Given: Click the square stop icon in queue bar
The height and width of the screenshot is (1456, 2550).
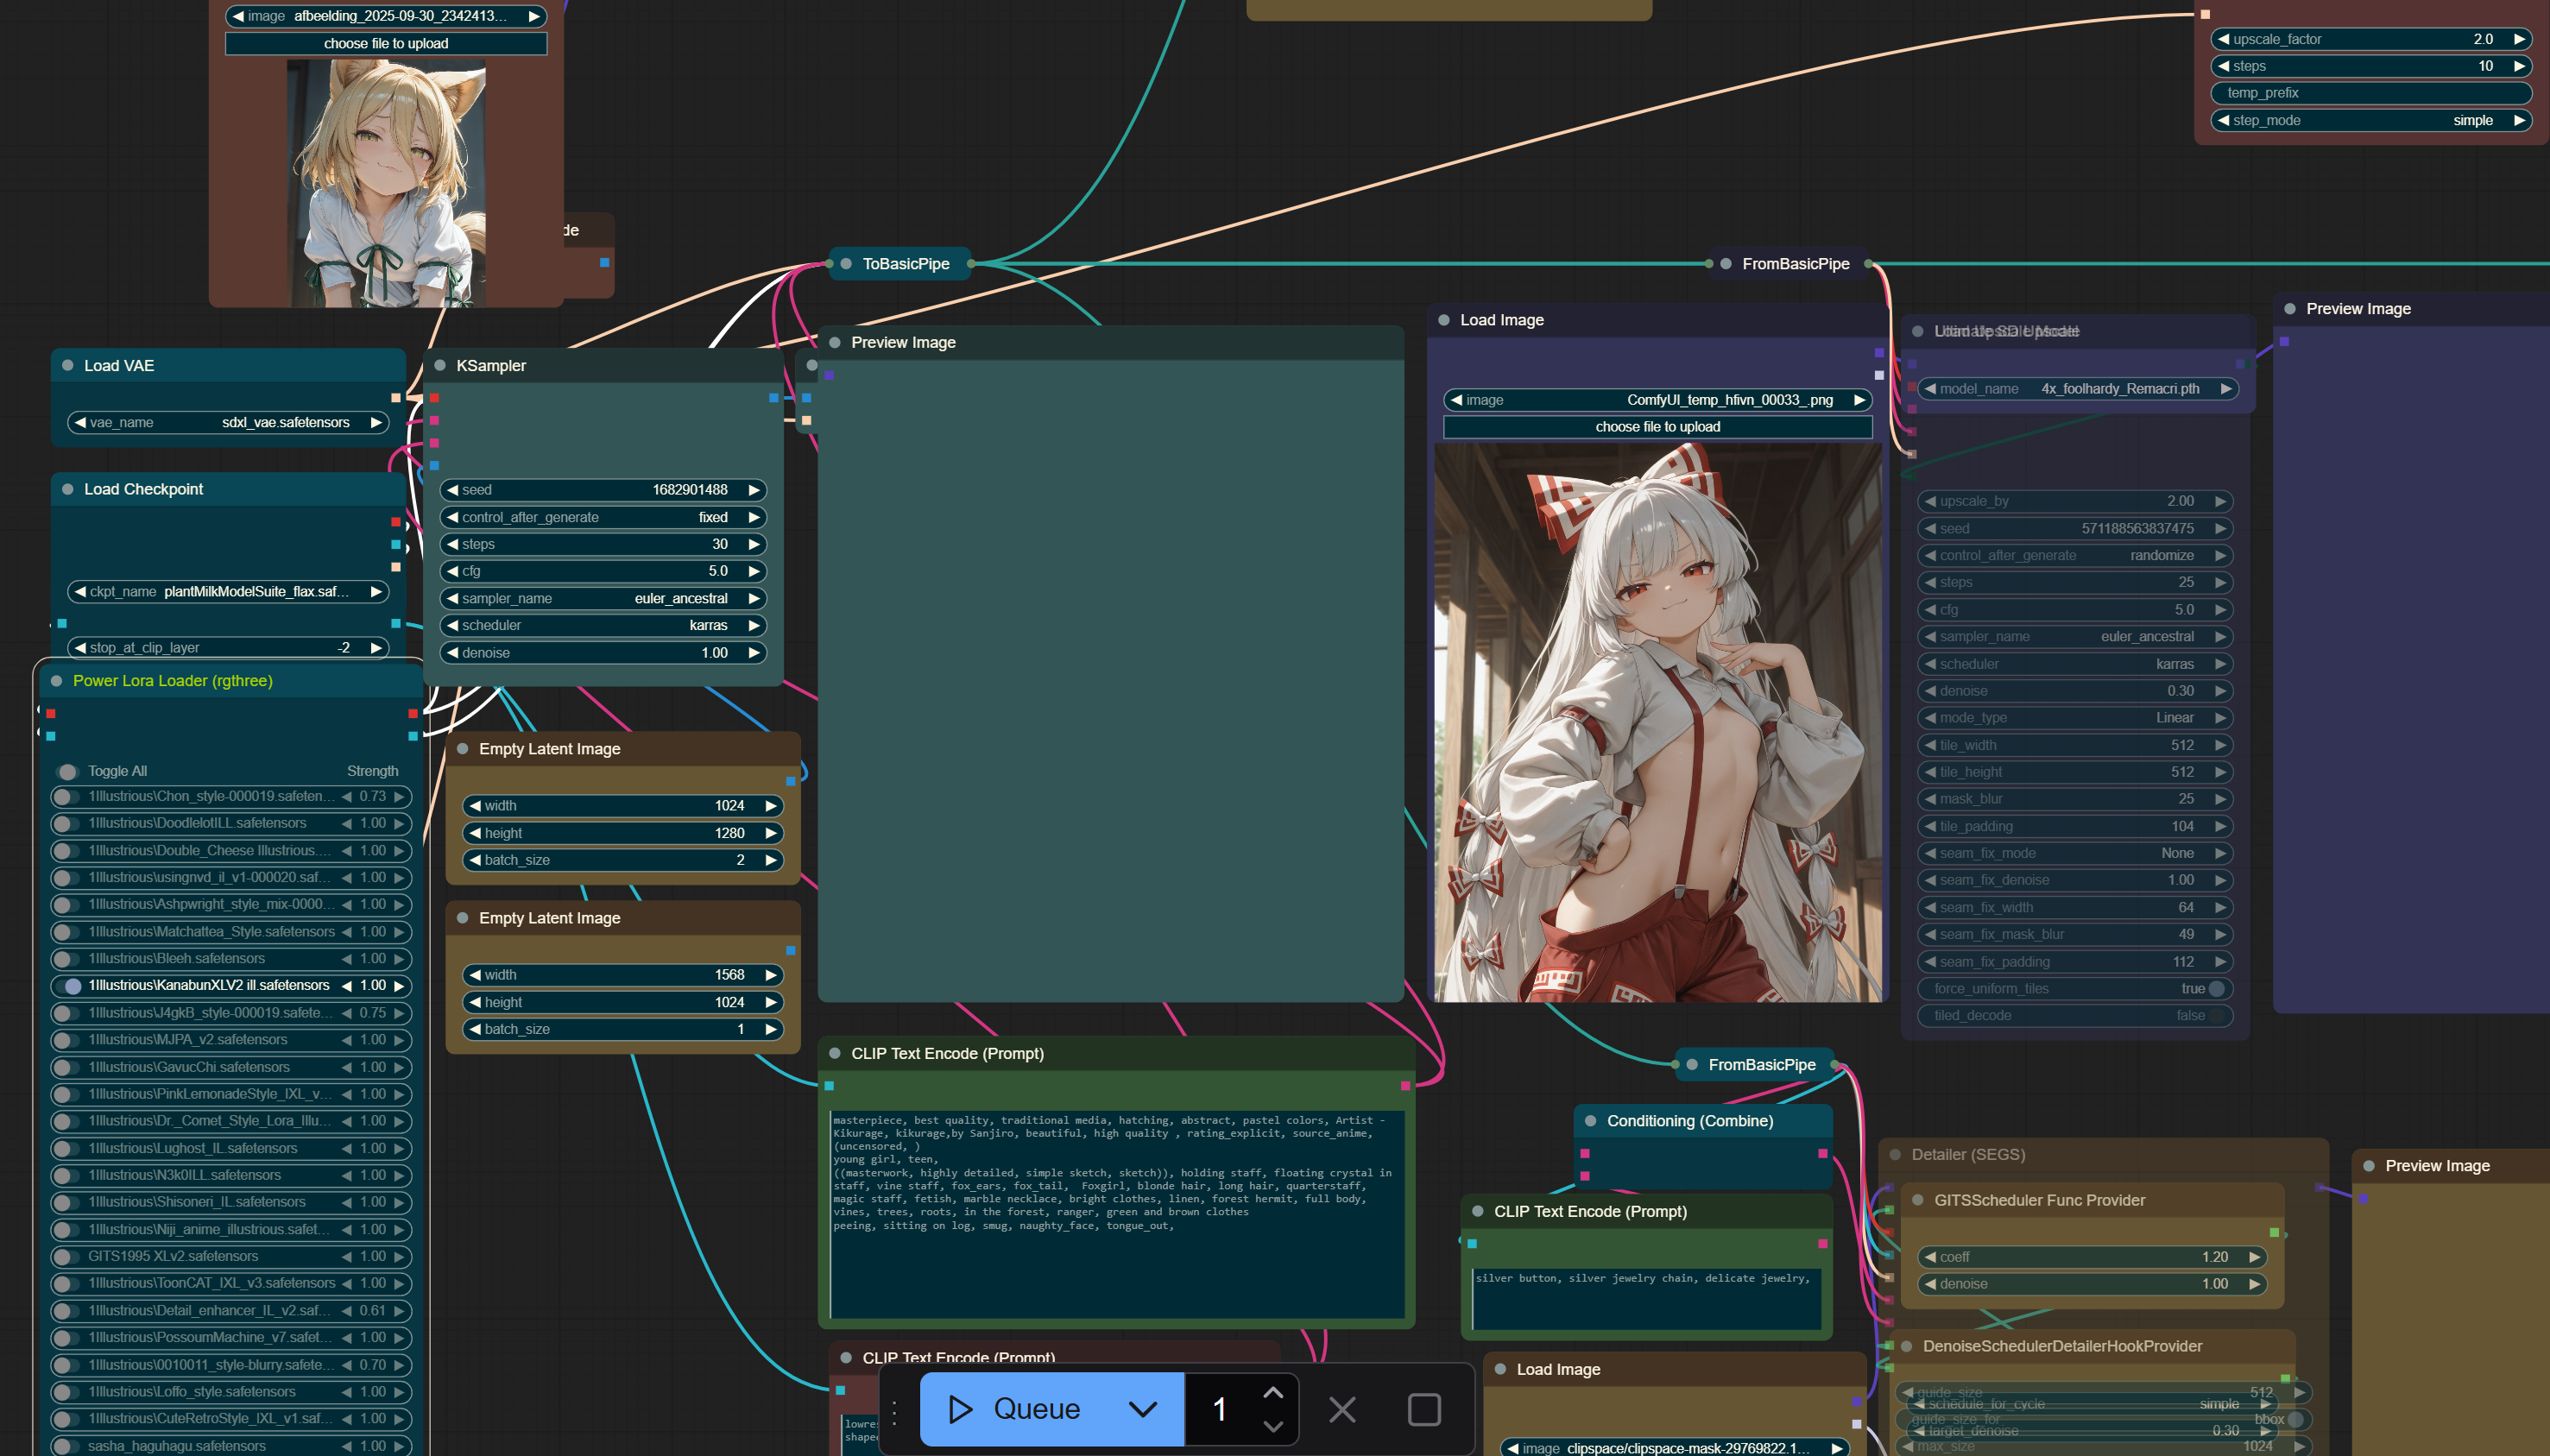Looking at the screenshot, I should coord(1424,1410).
